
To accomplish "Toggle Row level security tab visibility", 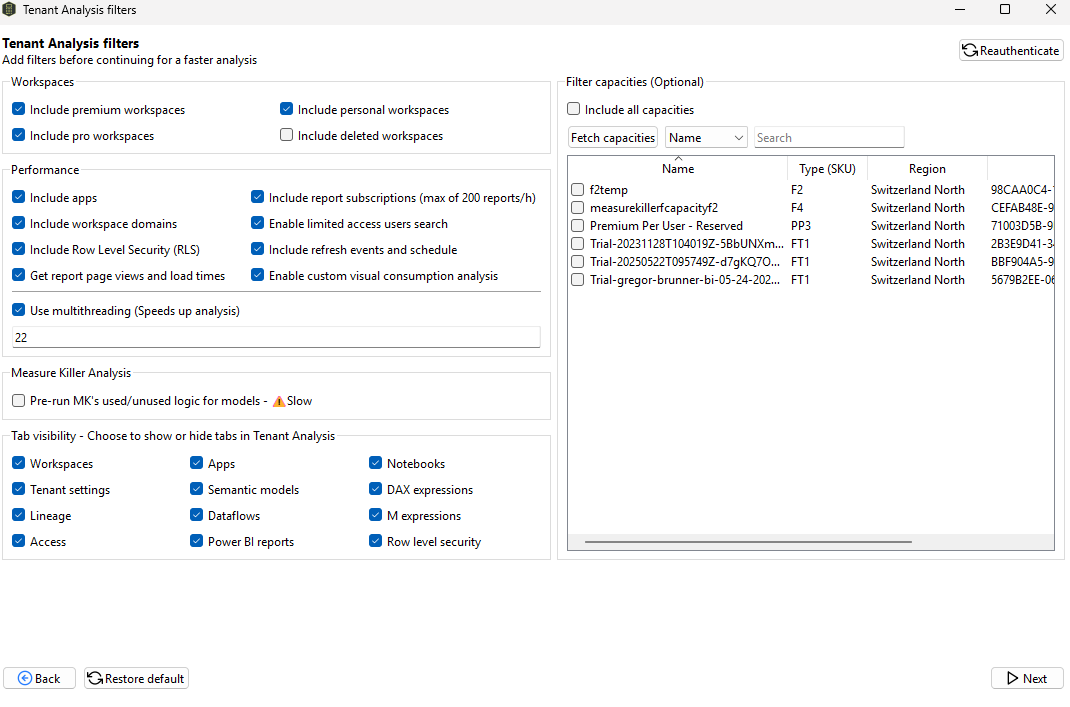I will click(x=375, y=540).
